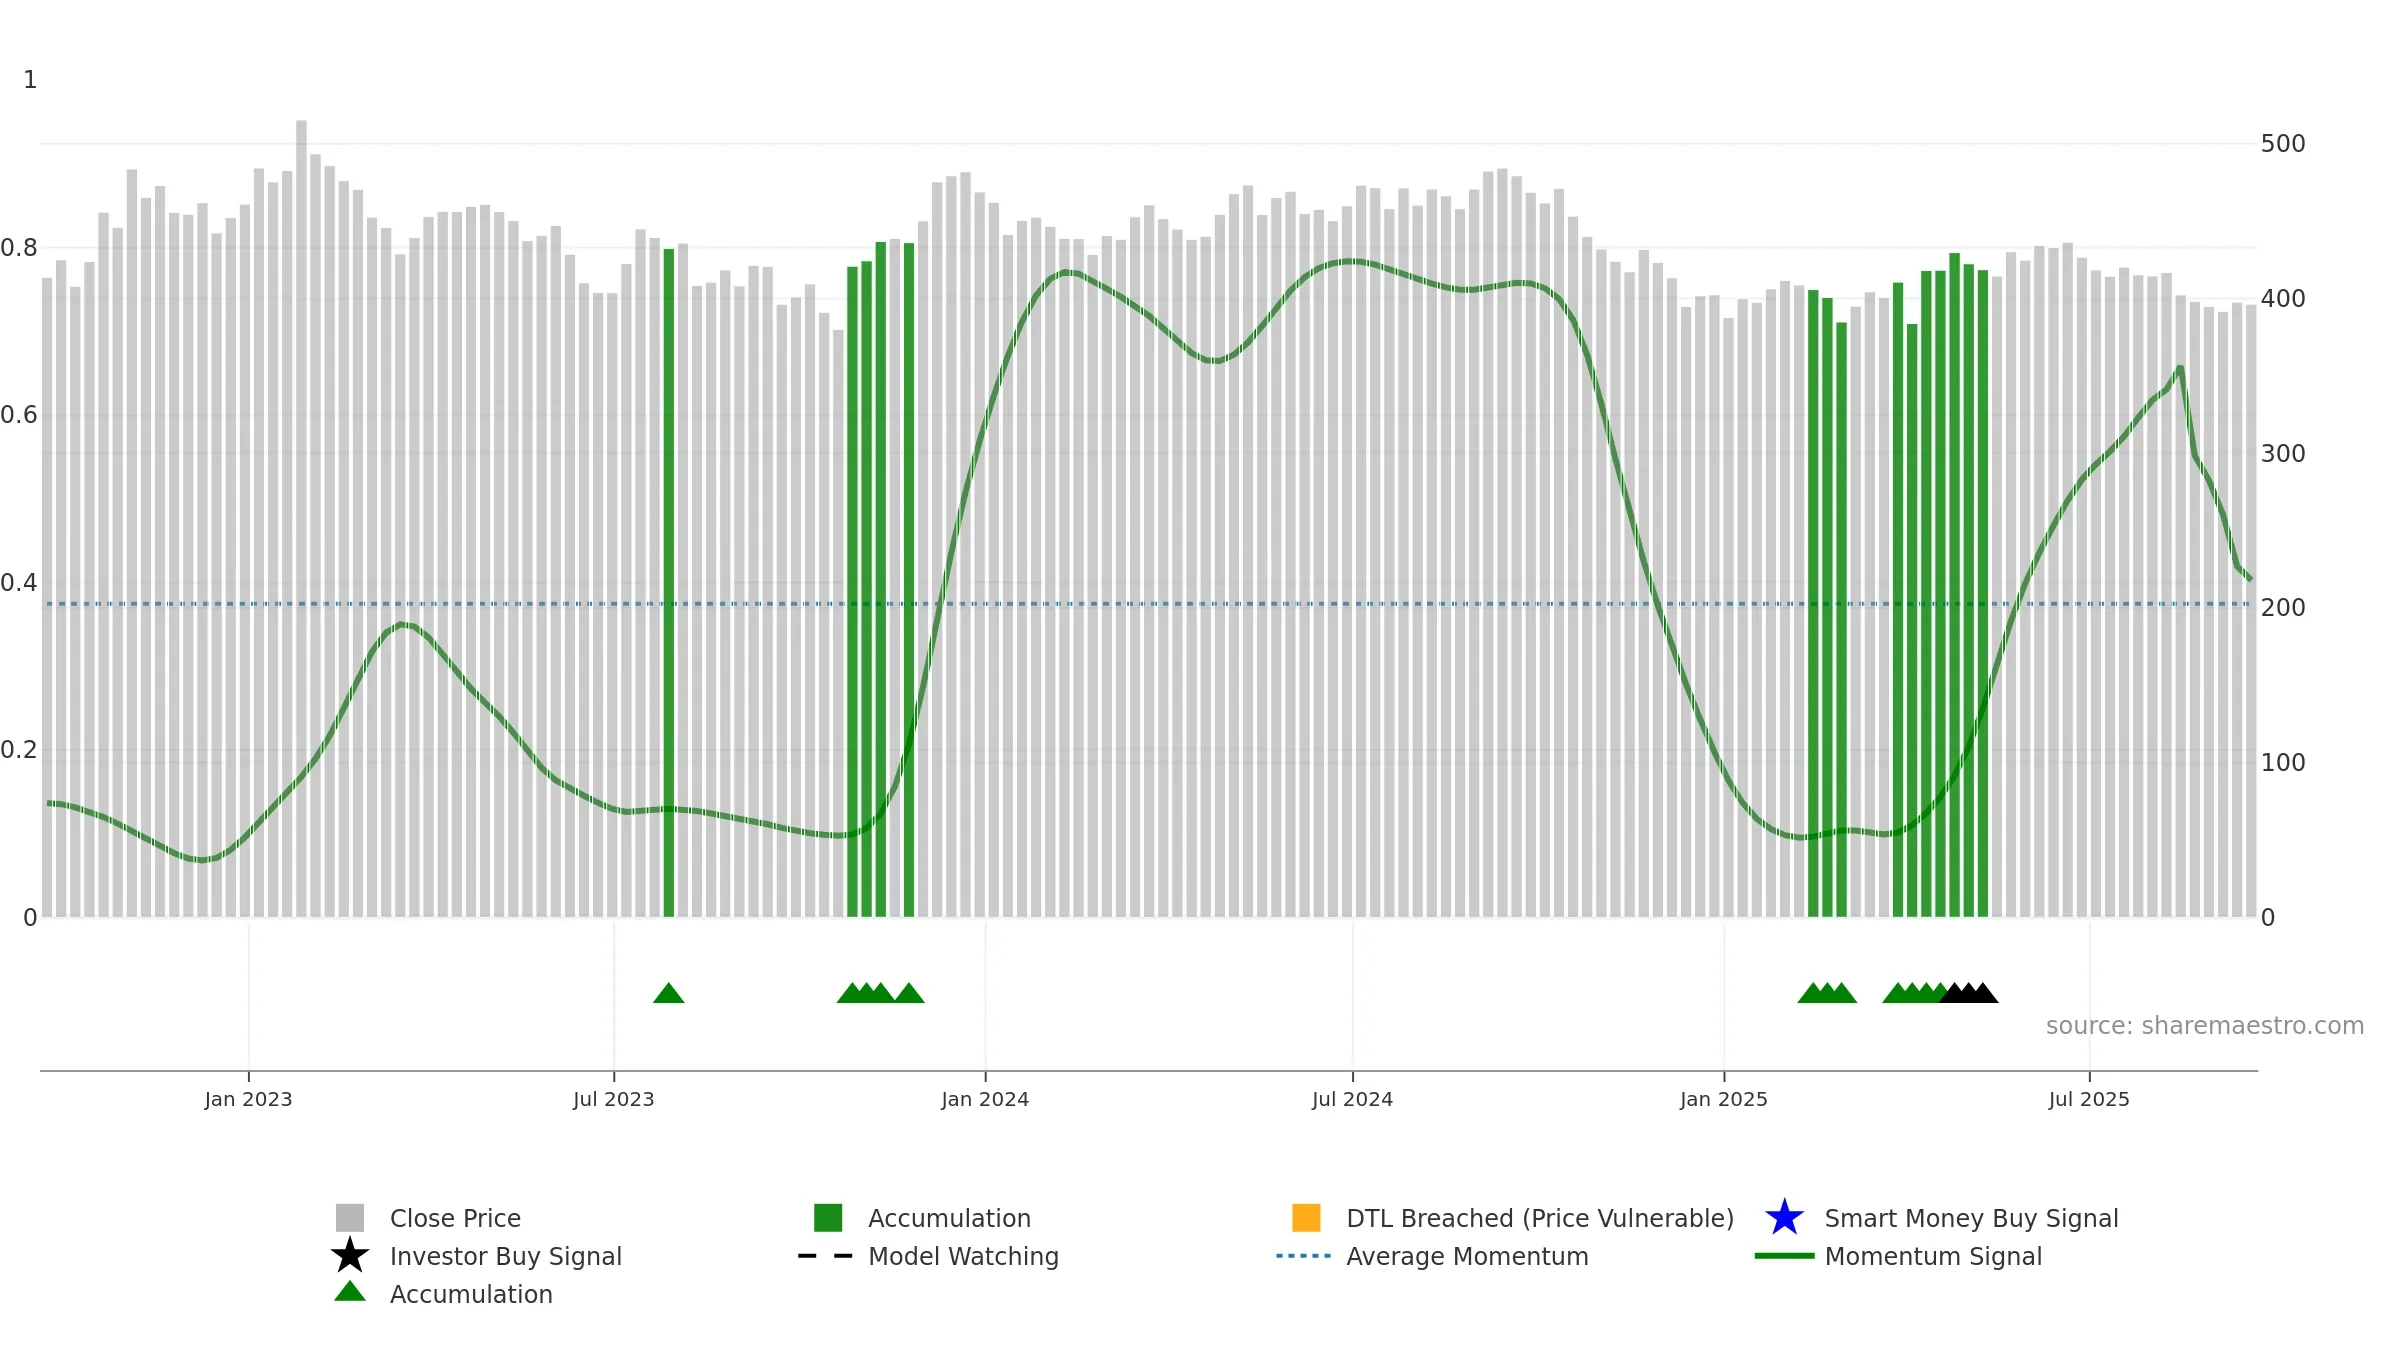Click the last black investor buy triangle marker

pos(1983,993)
